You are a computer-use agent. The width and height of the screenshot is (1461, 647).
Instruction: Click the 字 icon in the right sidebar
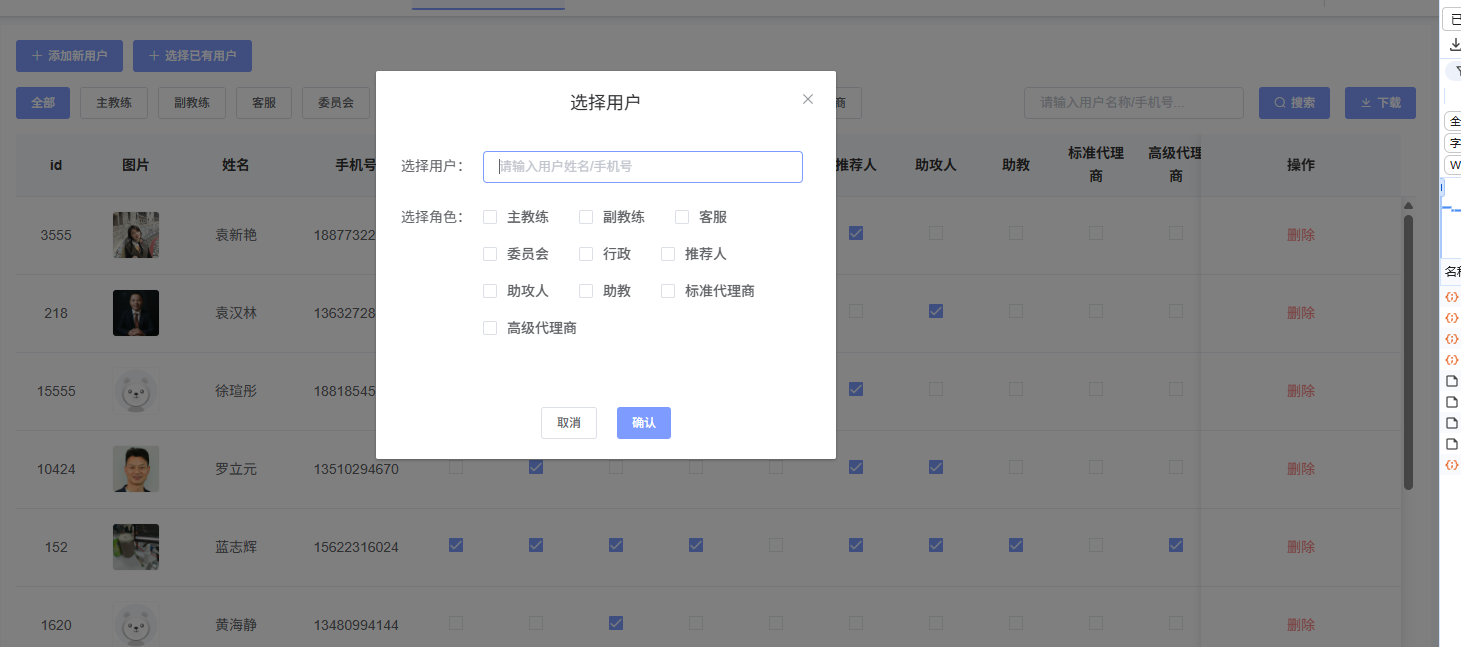[x=1452, y=142]
